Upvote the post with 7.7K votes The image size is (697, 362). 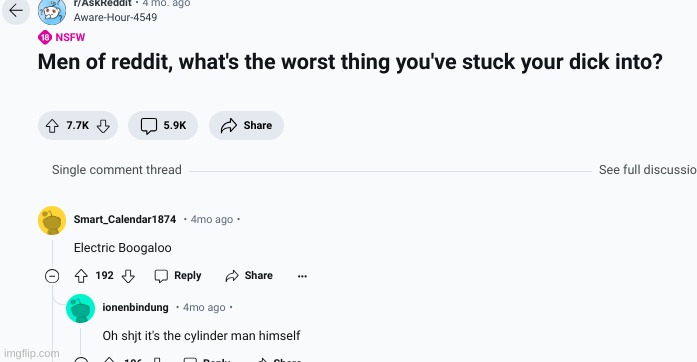click(x=52, y=126)
